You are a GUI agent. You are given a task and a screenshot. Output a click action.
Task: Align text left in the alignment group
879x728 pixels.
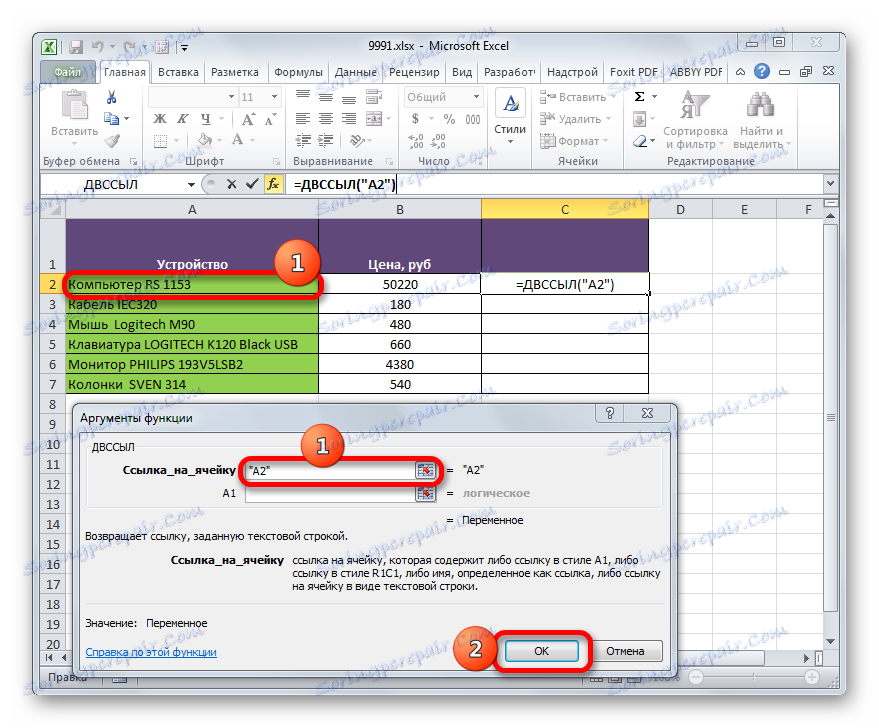[303, 119]
